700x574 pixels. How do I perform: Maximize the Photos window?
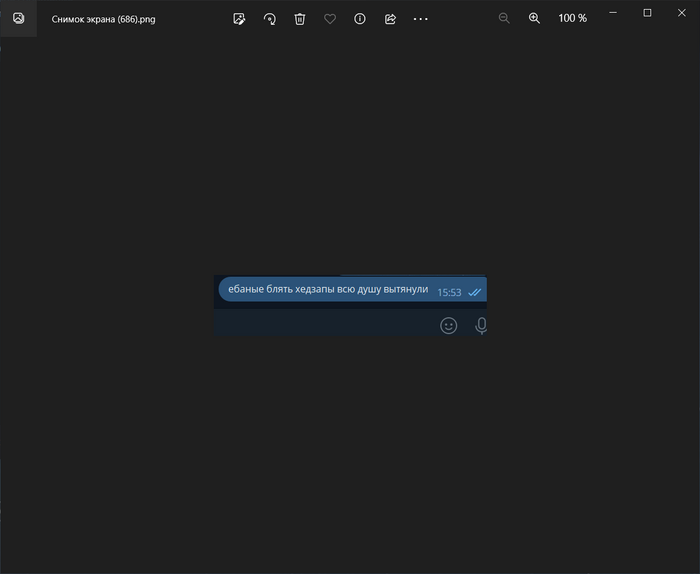click(647, 13)
